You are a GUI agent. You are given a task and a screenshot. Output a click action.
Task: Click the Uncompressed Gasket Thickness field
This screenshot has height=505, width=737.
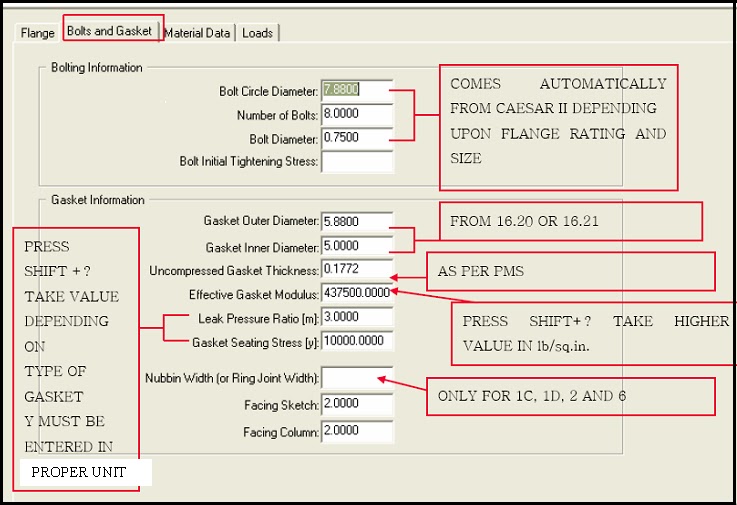coord(357,269)
